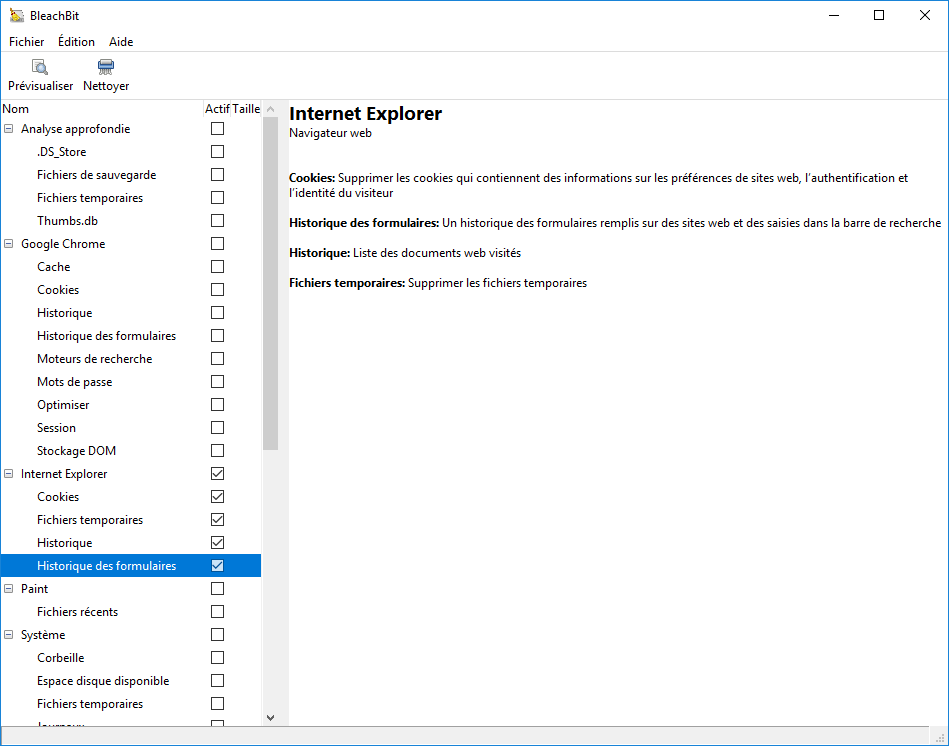
Task: Collapse the Internet Explorer tree group
Action: (8, 474)
